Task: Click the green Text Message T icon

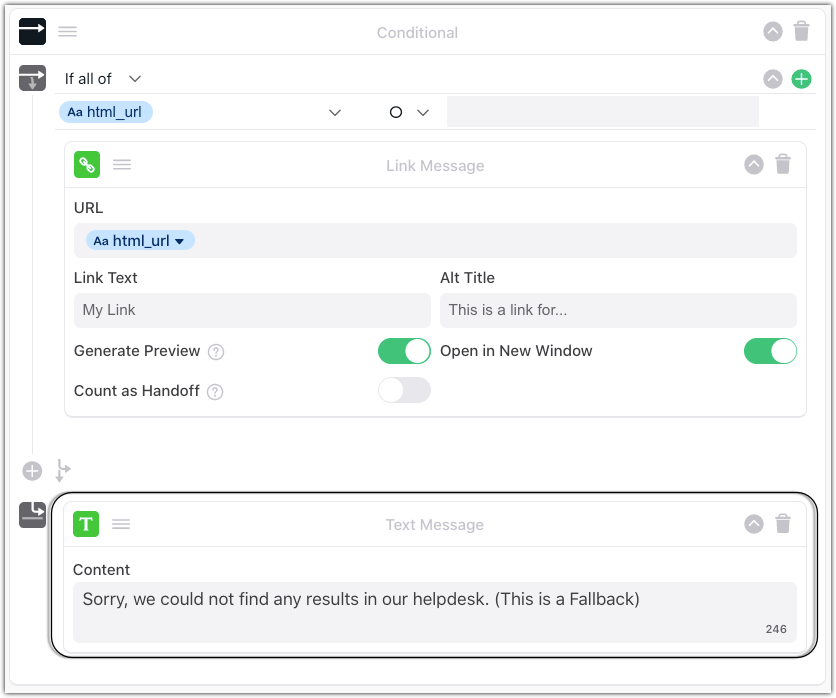Action: (87, 524)
